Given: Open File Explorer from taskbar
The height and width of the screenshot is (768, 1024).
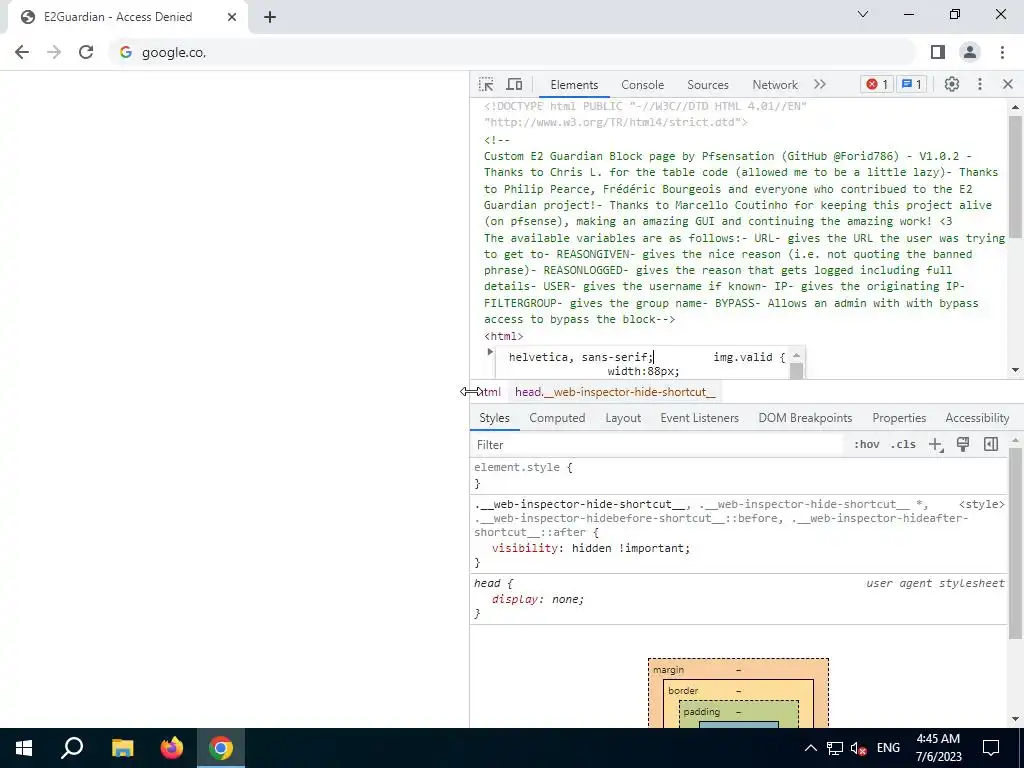Looking at the screenshot, I should [122, 748].
